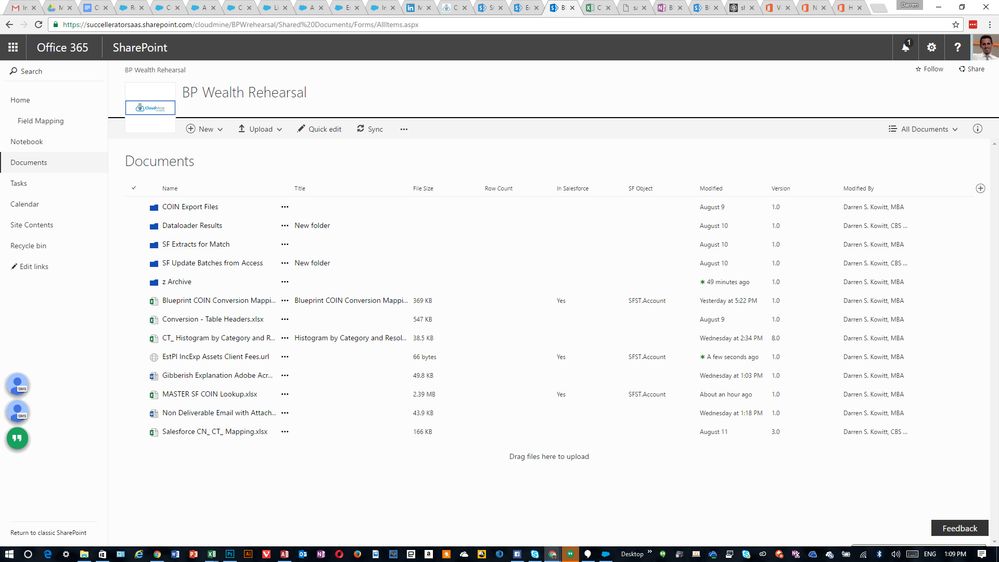Viewport: 999px width, 562px height.
Task: Open Recycle bin in the left navigation
Action: [x=28, y=246]
